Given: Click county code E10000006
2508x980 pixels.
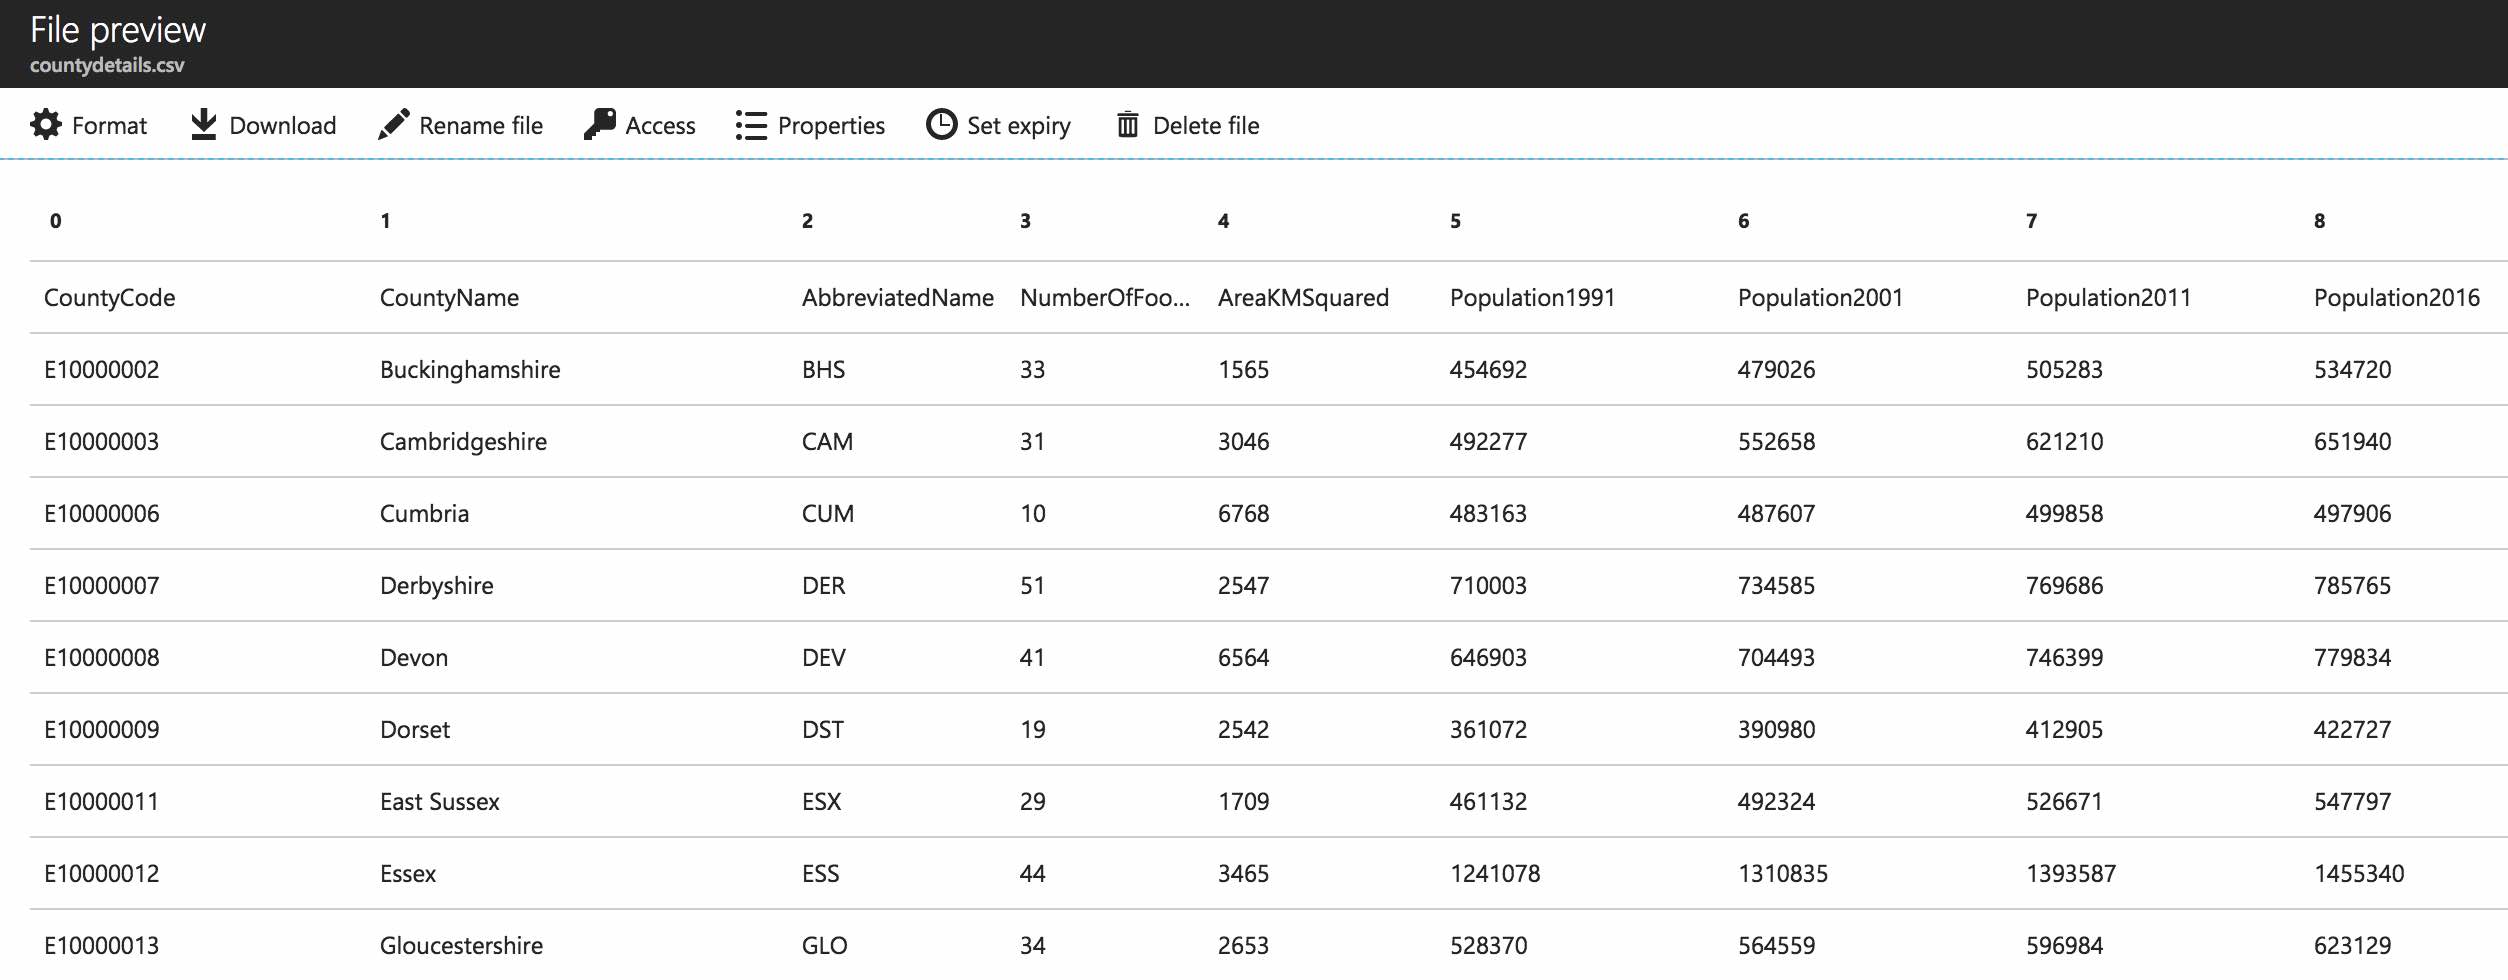Looking at the screenshot, I should point(101,514).
